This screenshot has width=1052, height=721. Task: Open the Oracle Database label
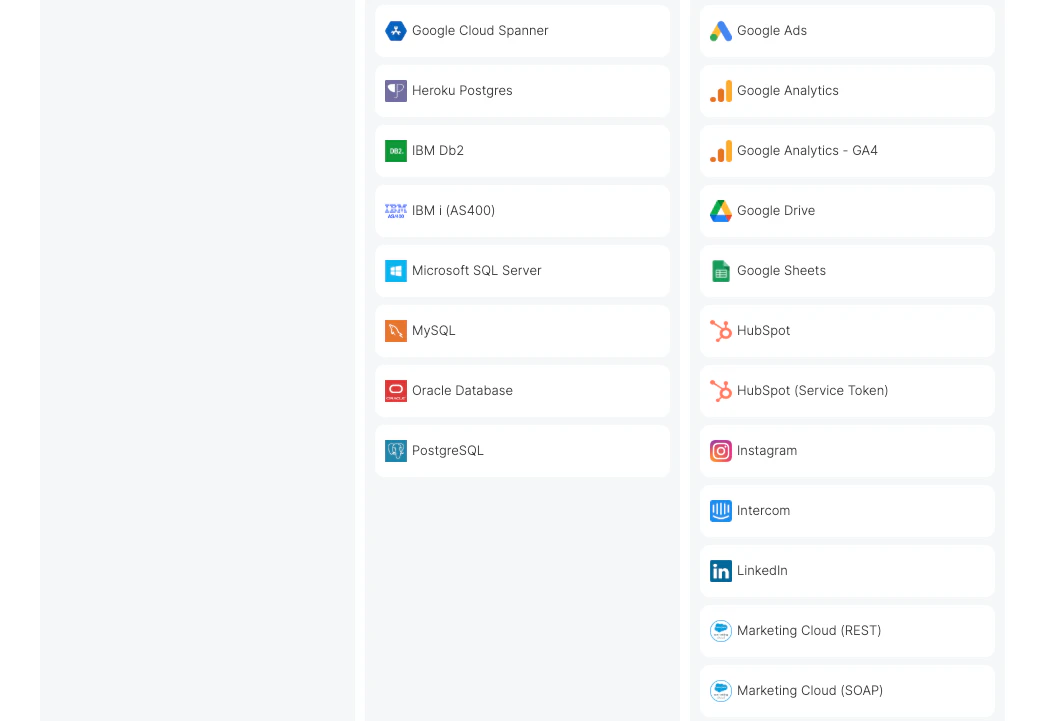462,391
